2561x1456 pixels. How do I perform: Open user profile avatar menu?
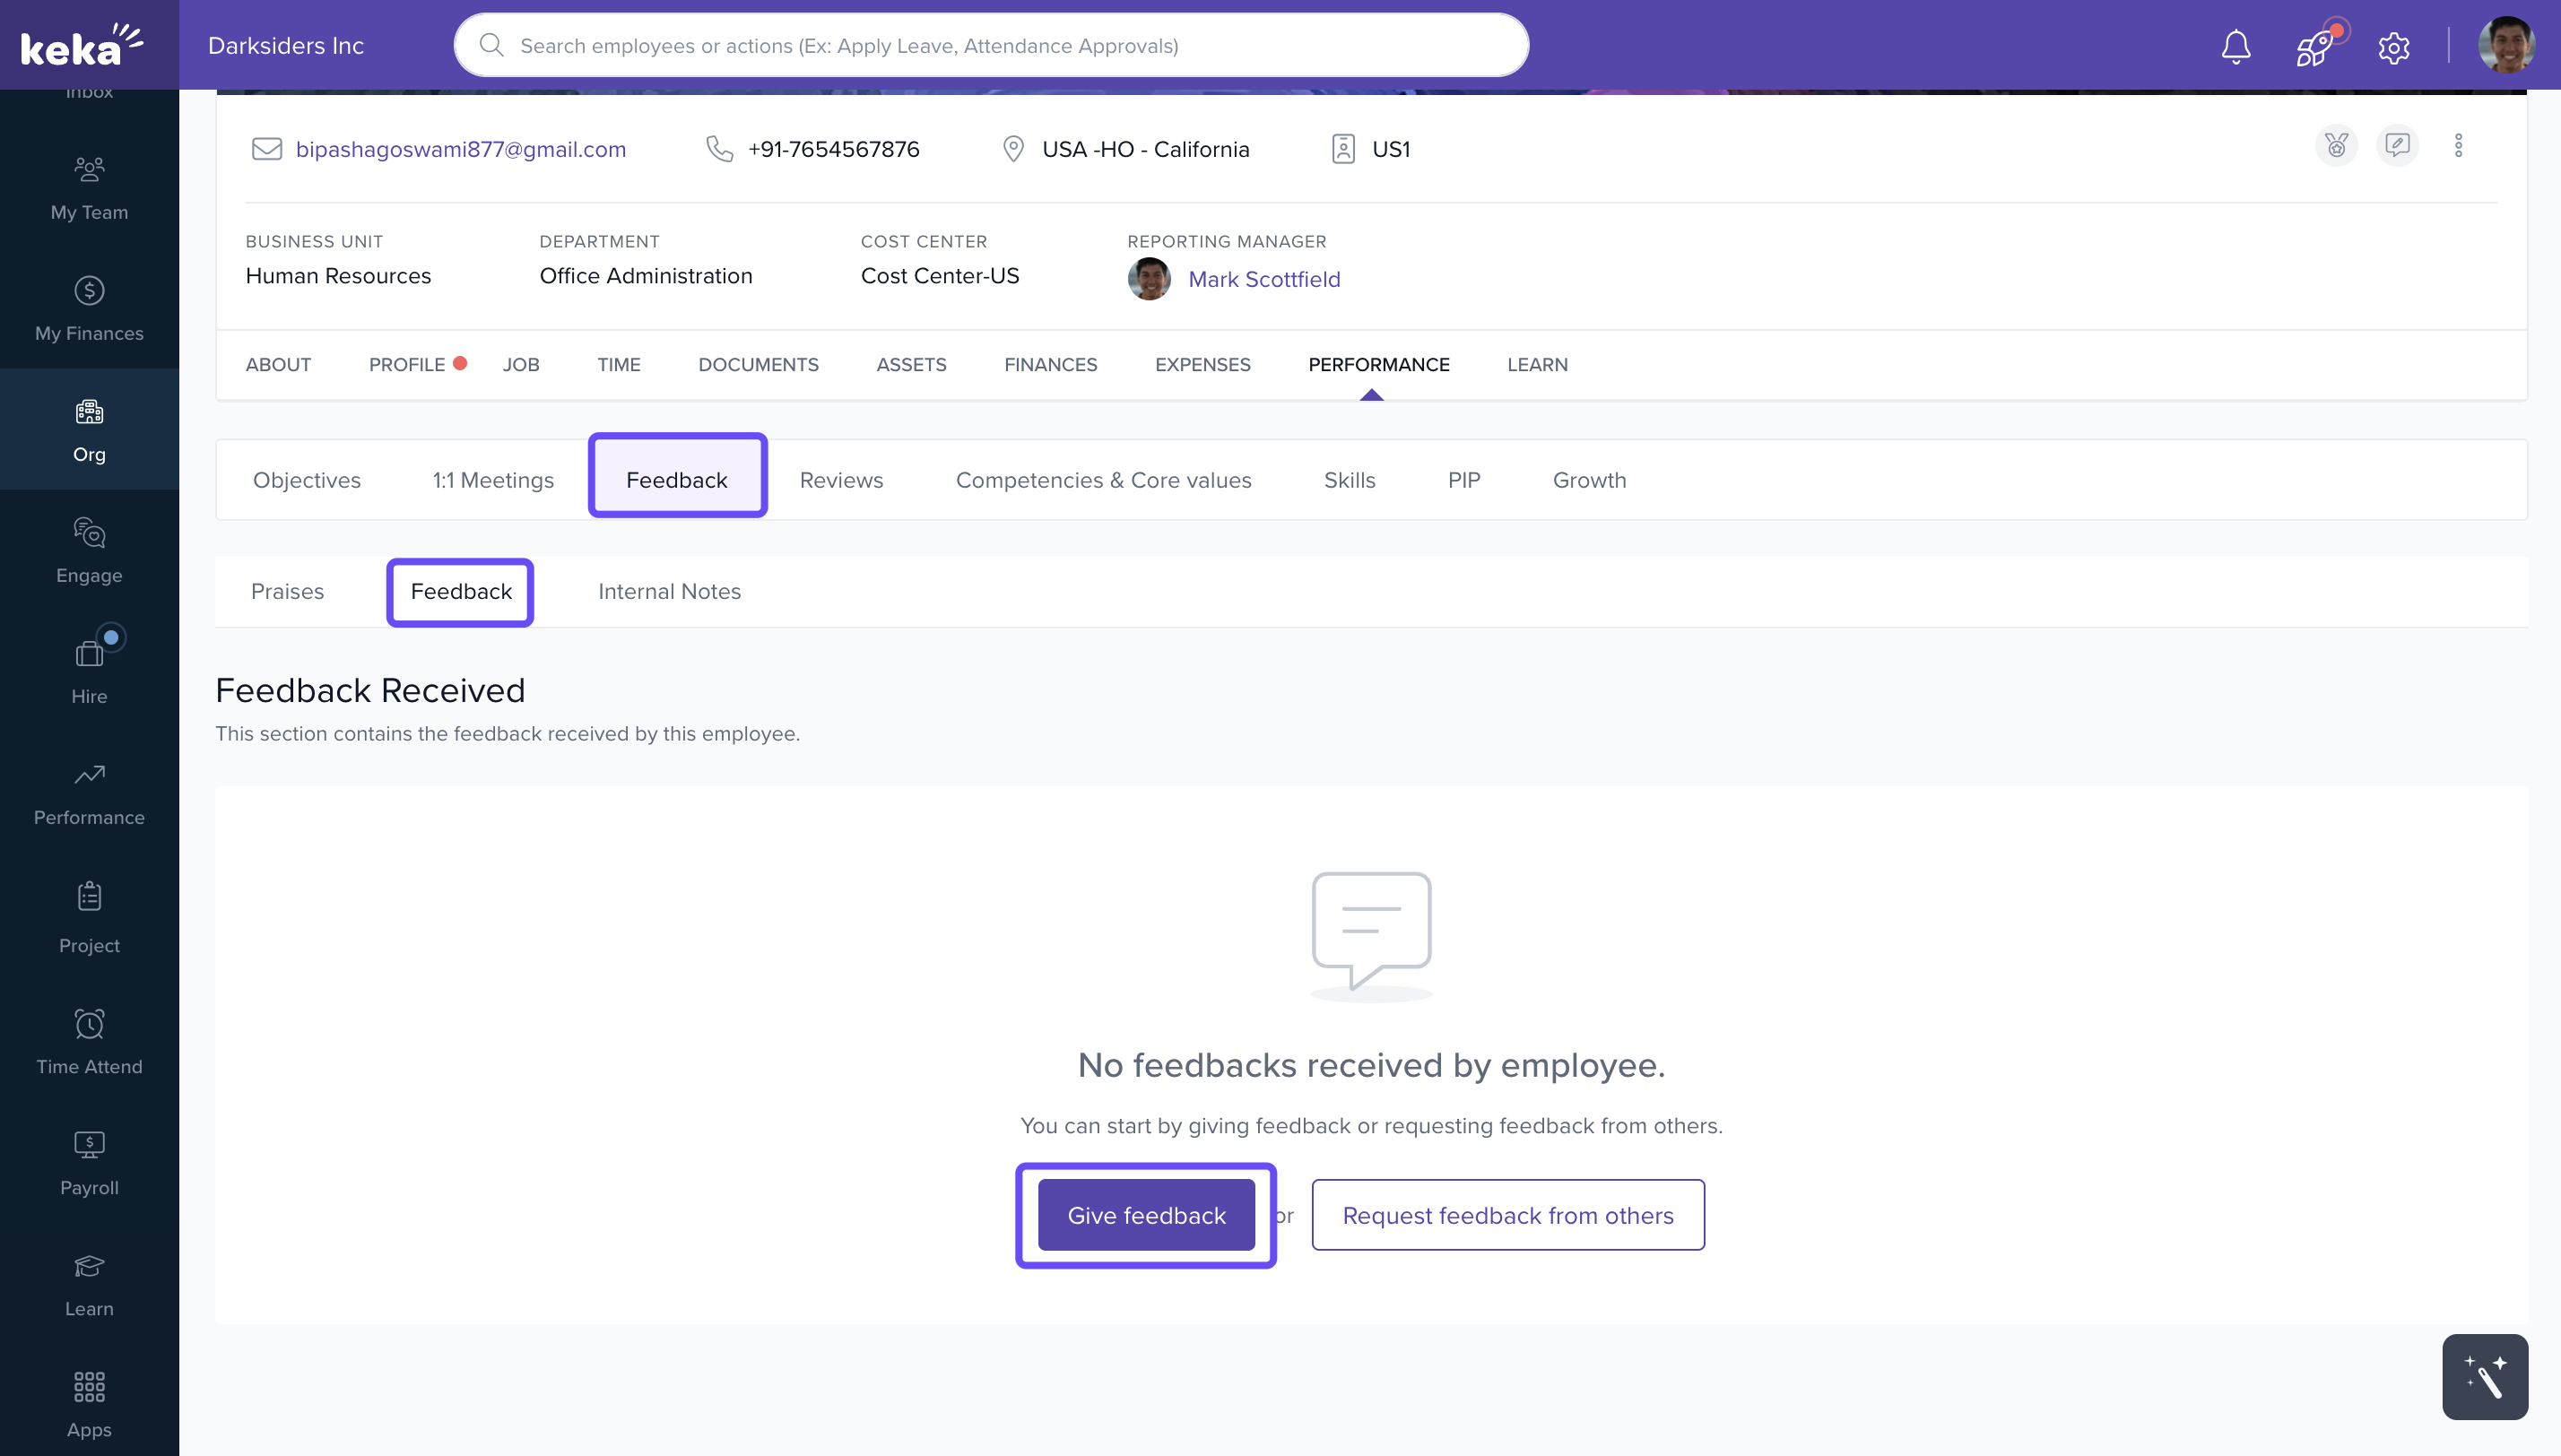pyautogui.click(x=2506, y=46)
